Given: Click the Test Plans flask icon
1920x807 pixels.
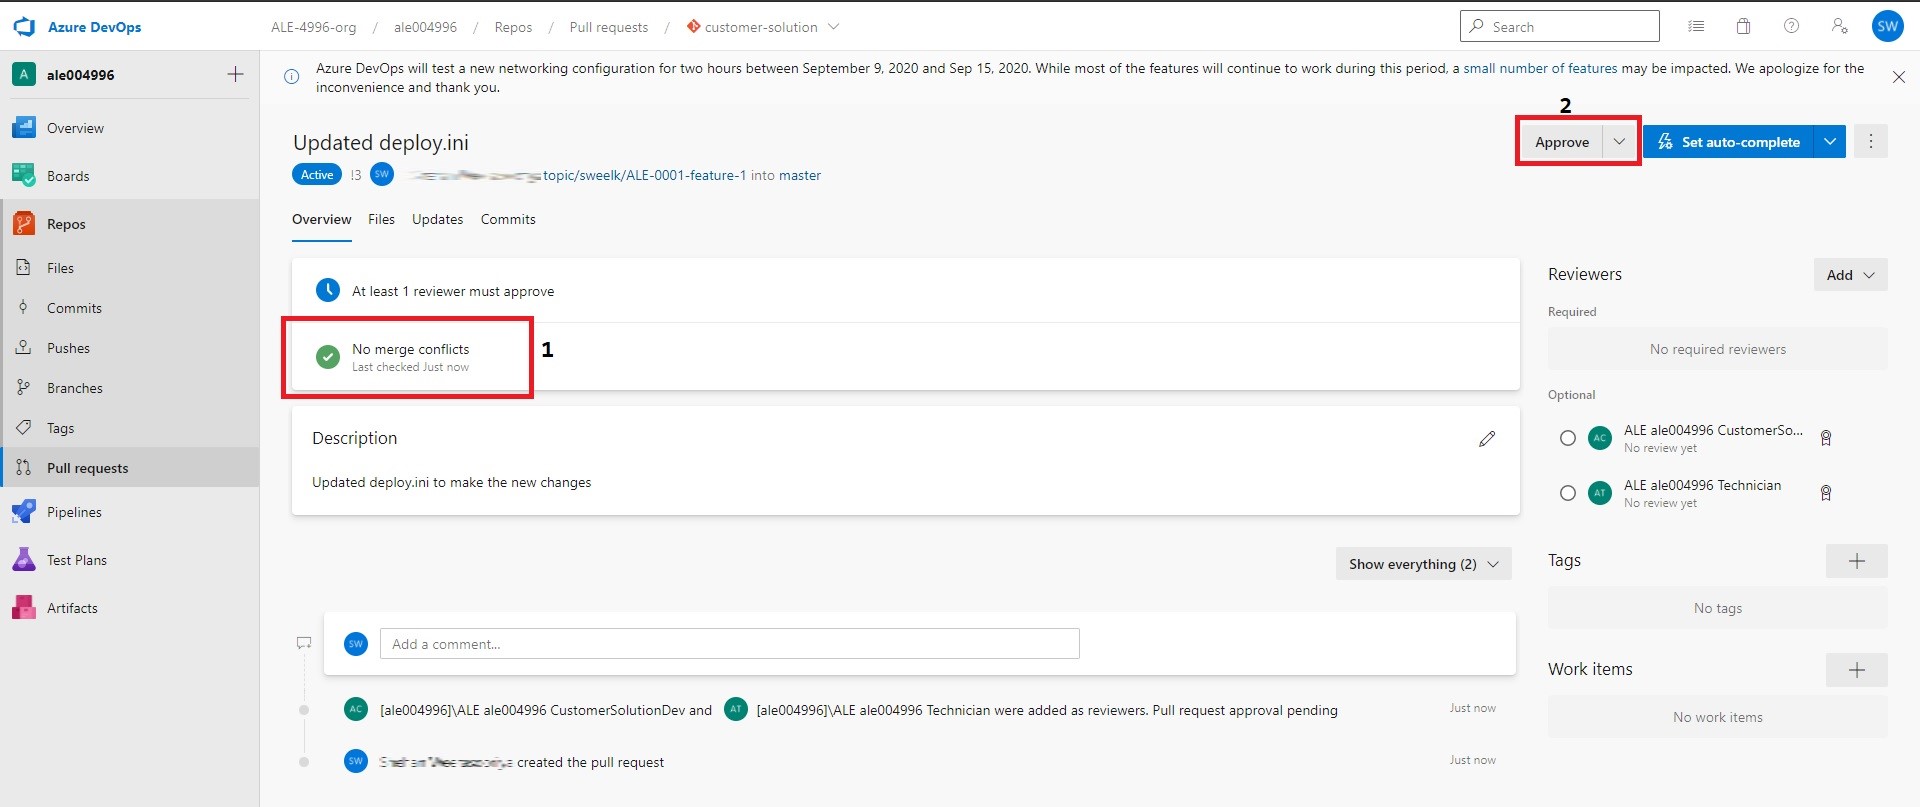Looking at the screenshot, I should coord(23,560).
